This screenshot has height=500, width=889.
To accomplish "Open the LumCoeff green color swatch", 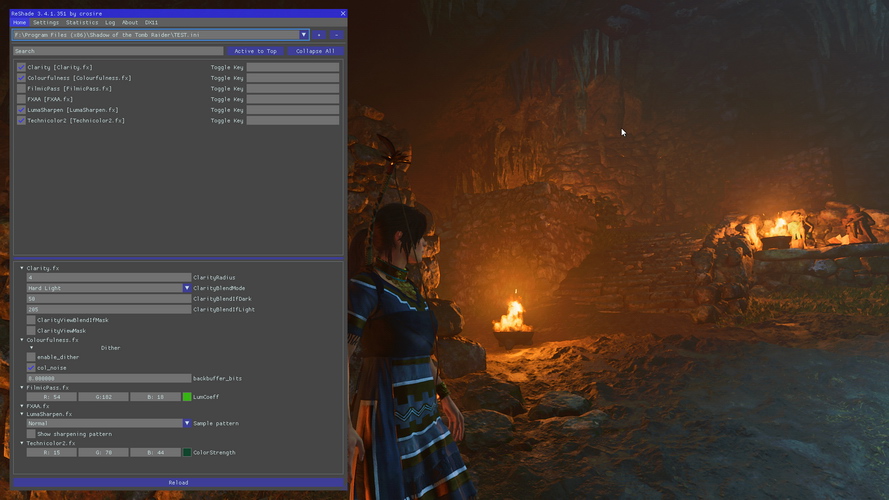I will point(187,397).
